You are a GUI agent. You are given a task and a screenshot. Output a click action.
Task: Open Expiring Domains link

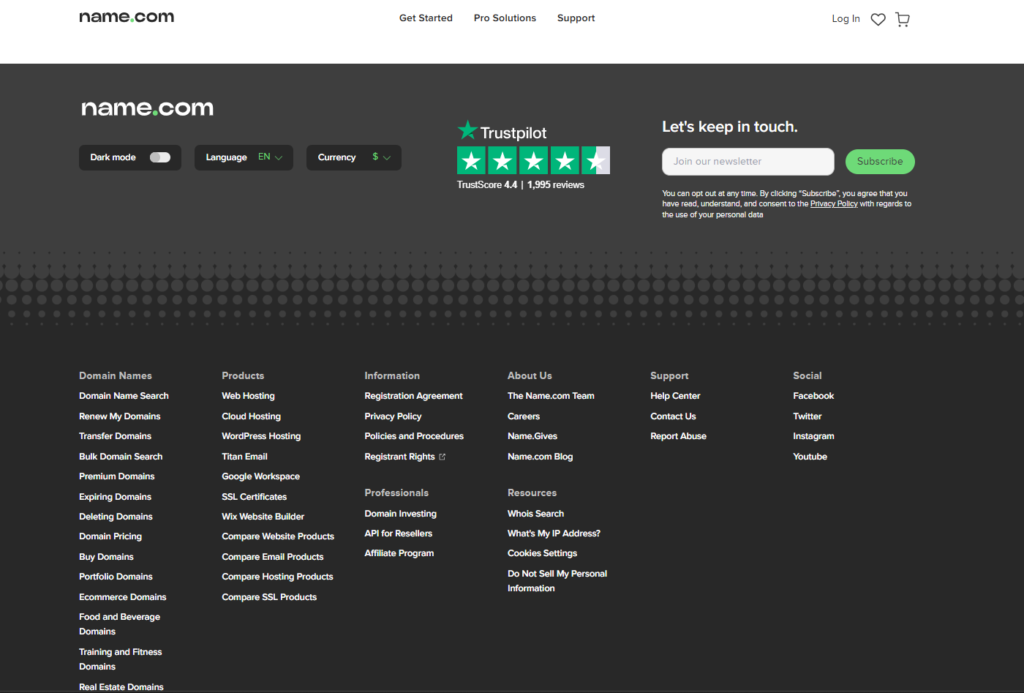click(x=115, y=496)
